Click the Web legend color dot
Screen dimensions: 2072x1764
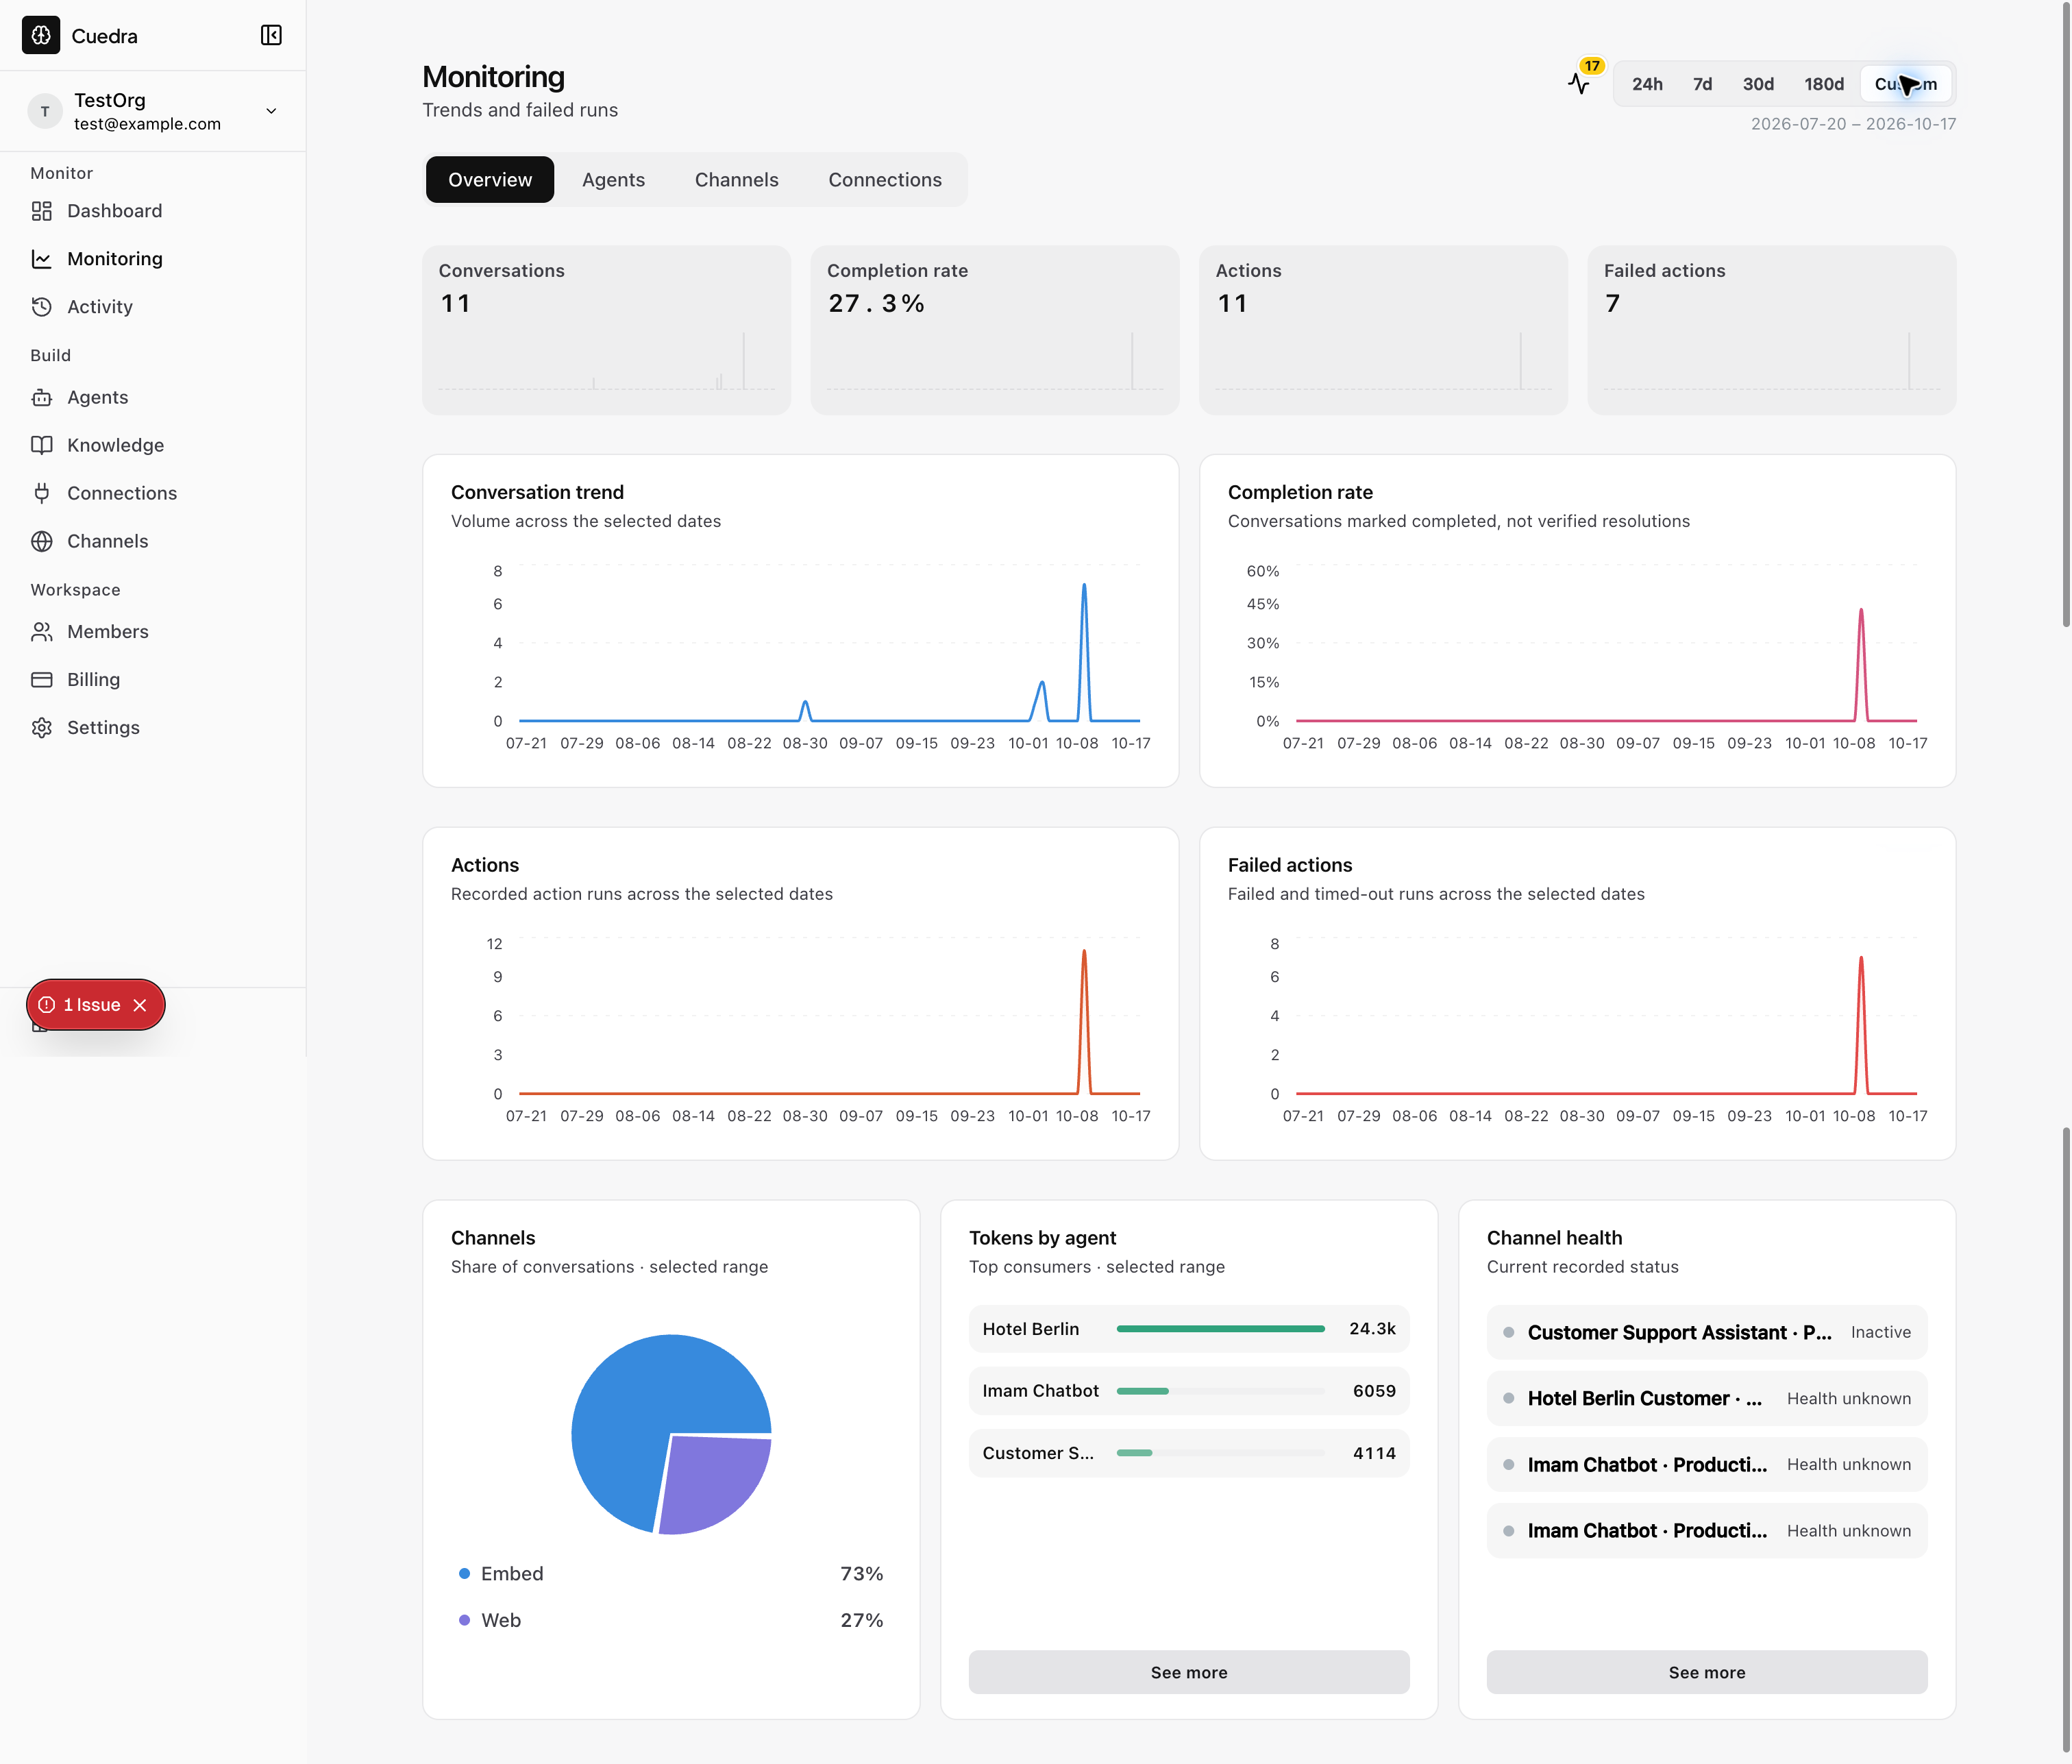pyautogui.click(x=464, y=1620)
